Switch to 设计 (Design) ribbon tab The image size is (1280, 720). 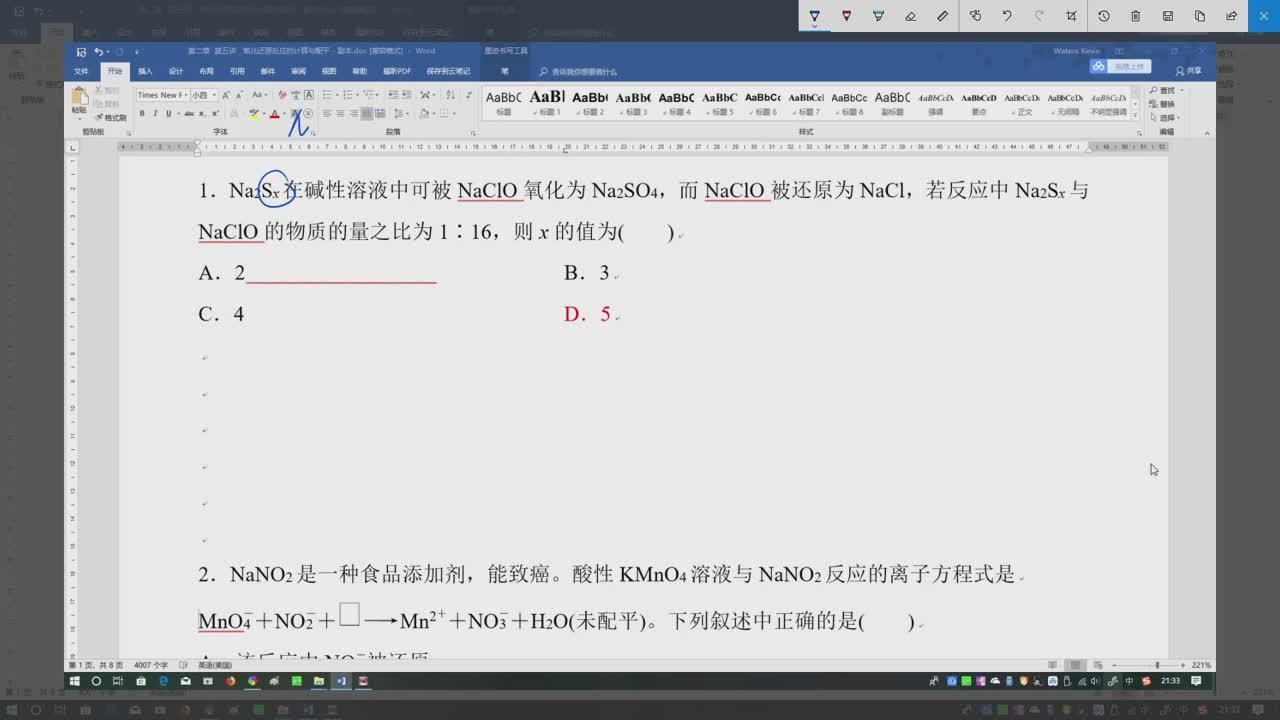(x=176, y=71)
